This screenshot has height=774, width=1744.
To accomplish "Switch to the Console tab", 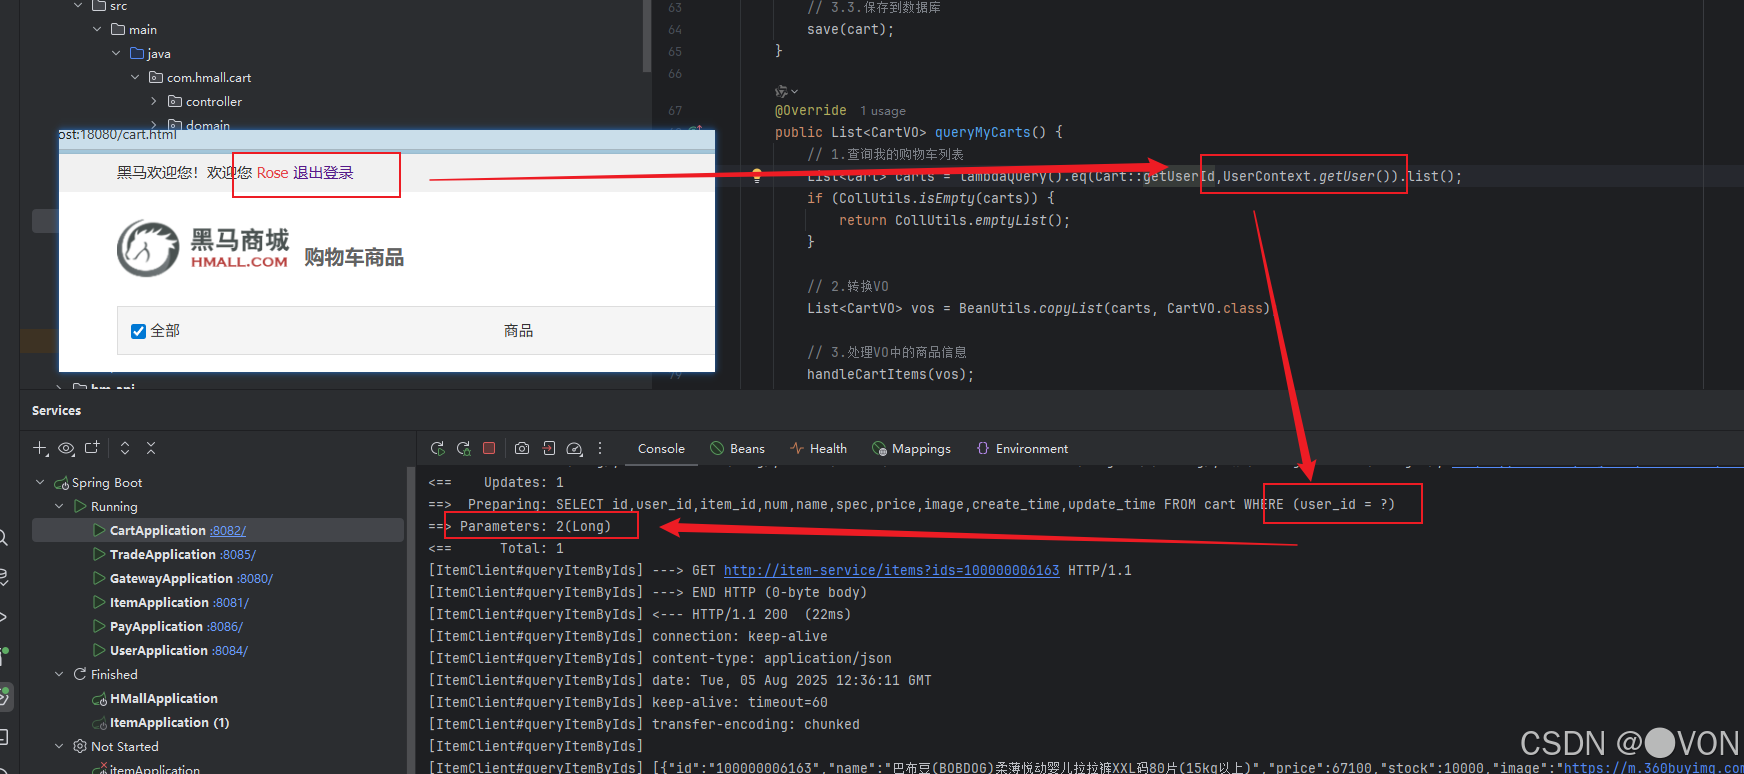I will (x=661, y=449).
